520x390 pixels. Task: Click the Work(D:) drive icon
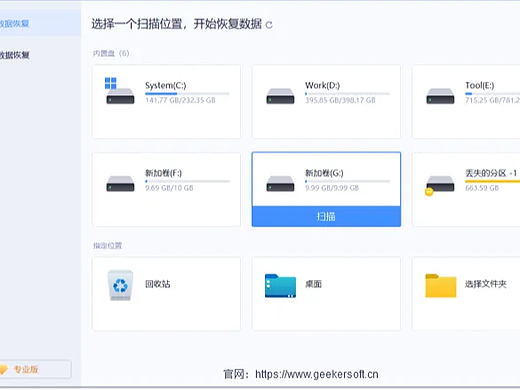[x=280, y=96]
